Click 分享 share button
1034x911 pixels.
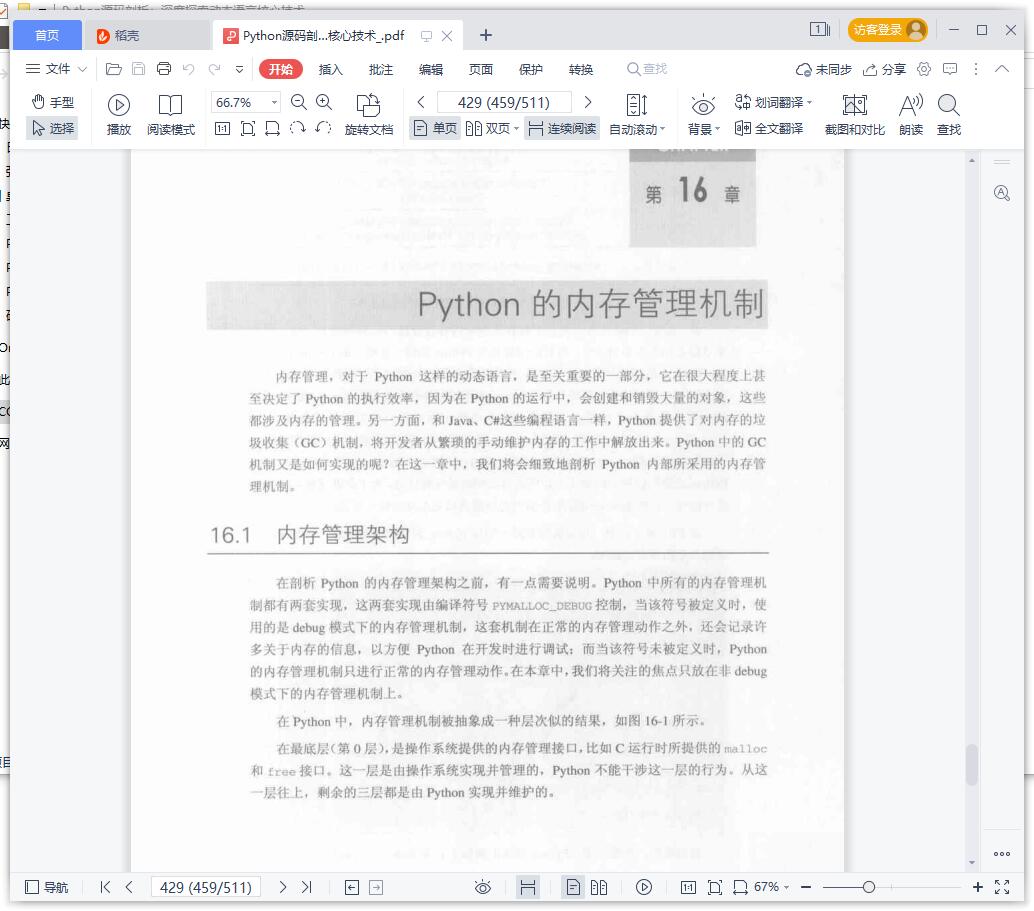click(884, 69)
